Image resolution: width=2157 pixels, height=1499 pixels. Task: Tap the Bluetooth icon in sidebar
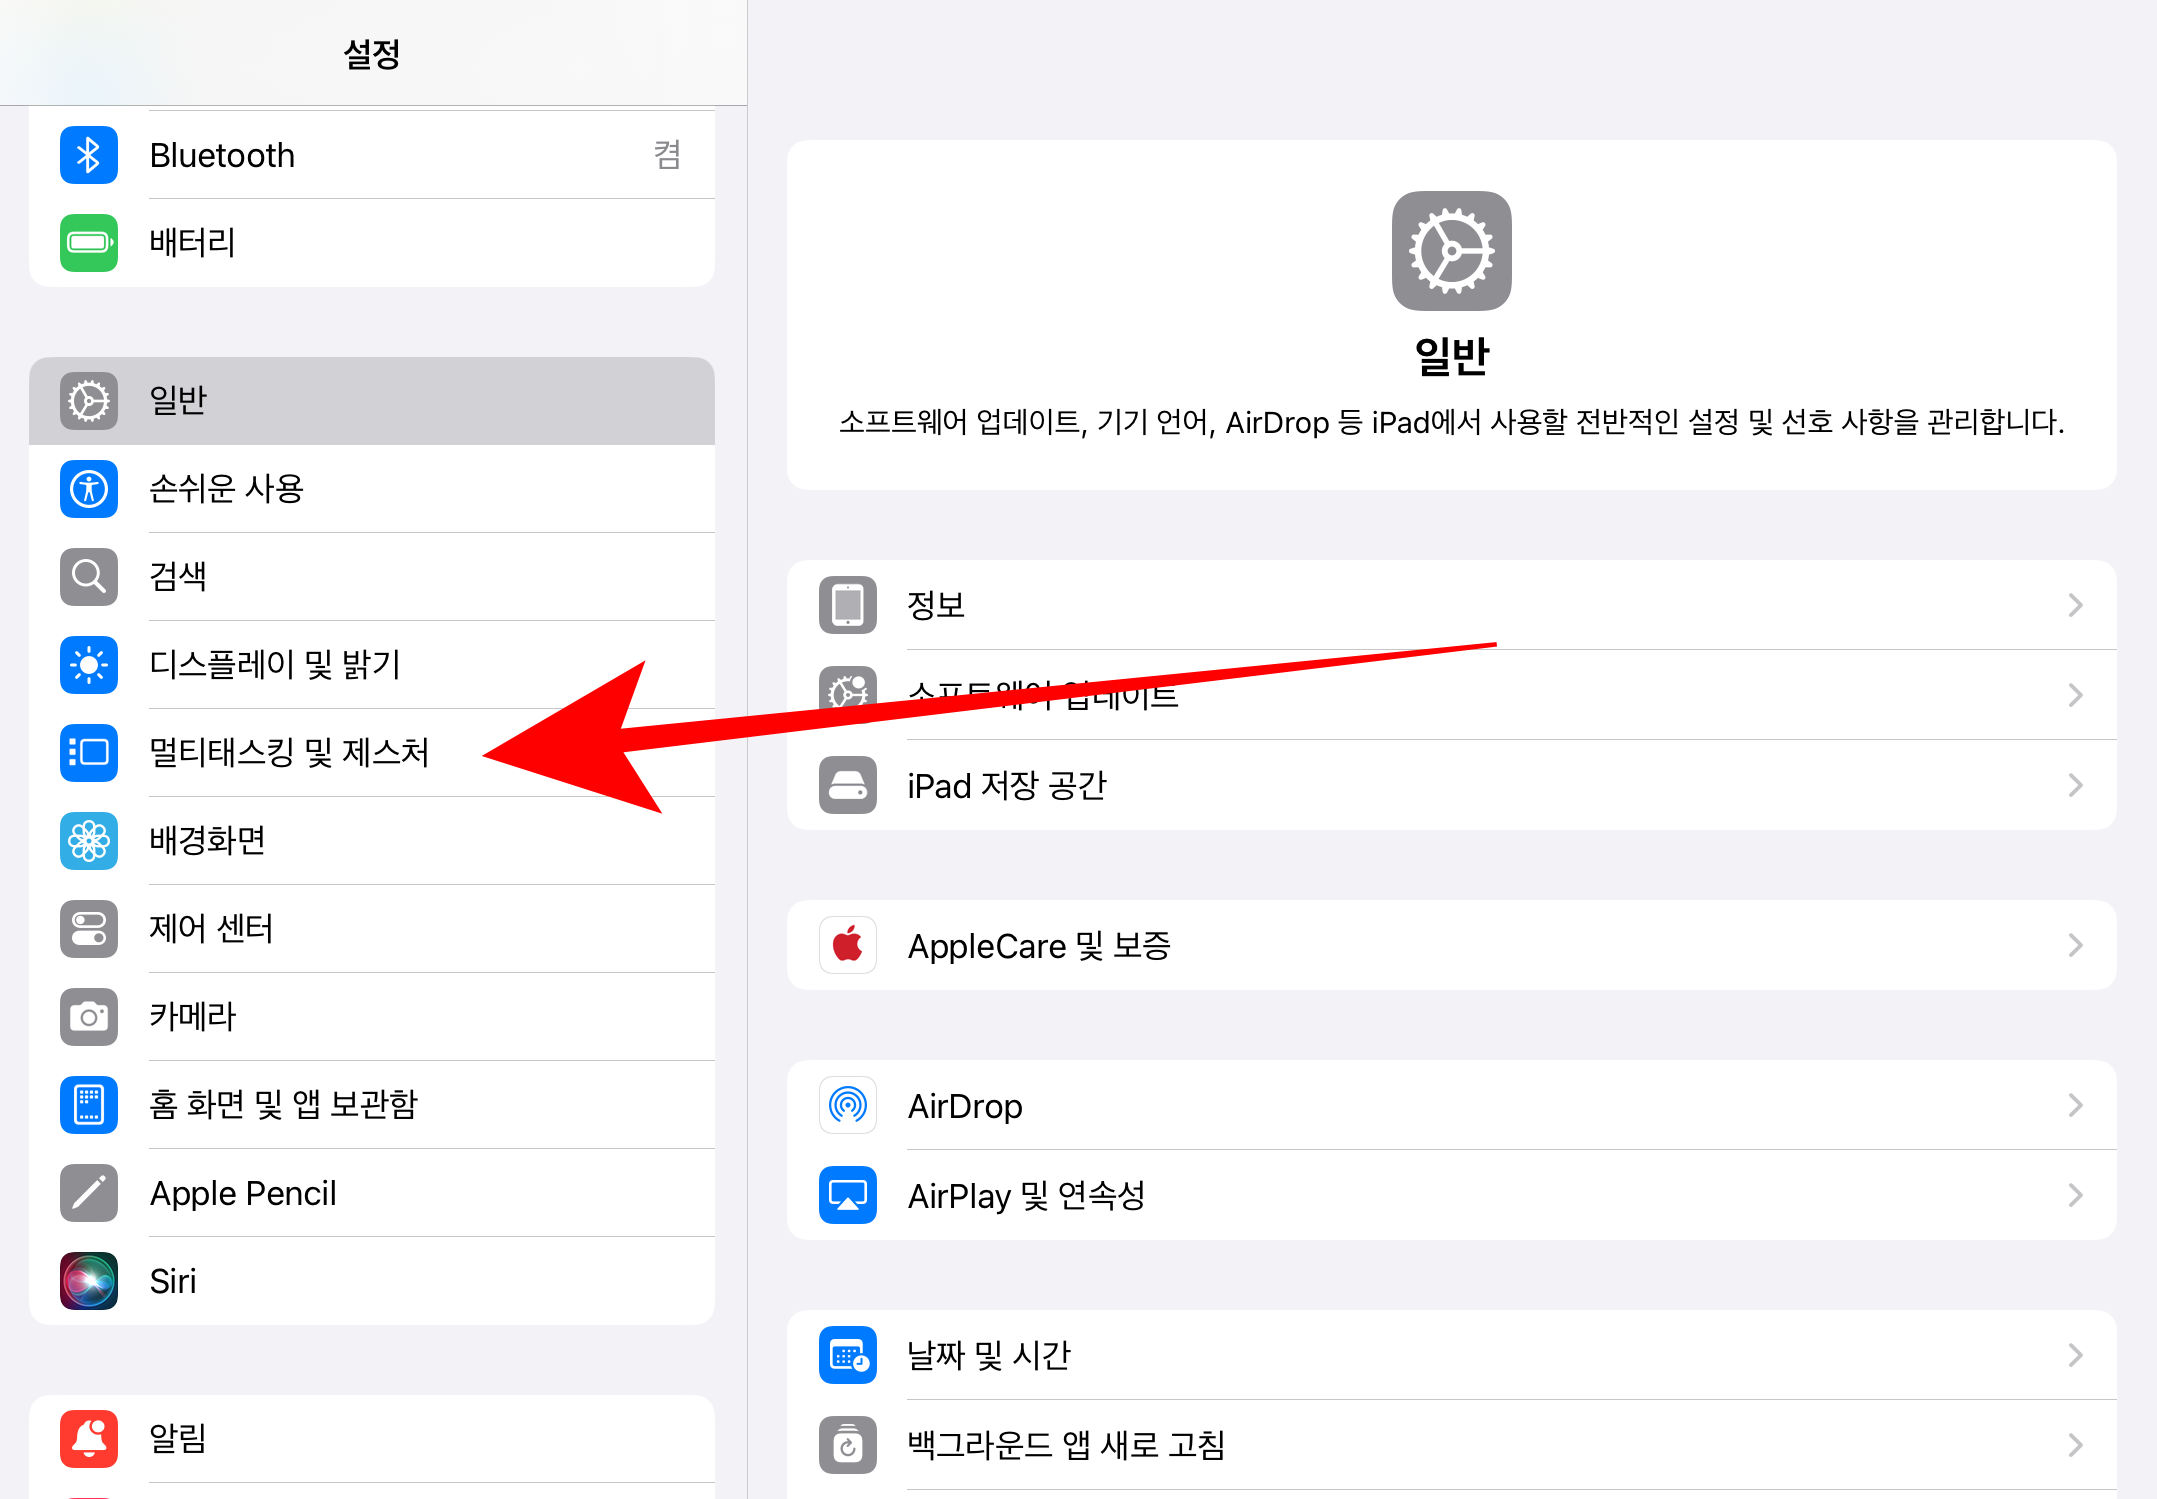point(89,155)
